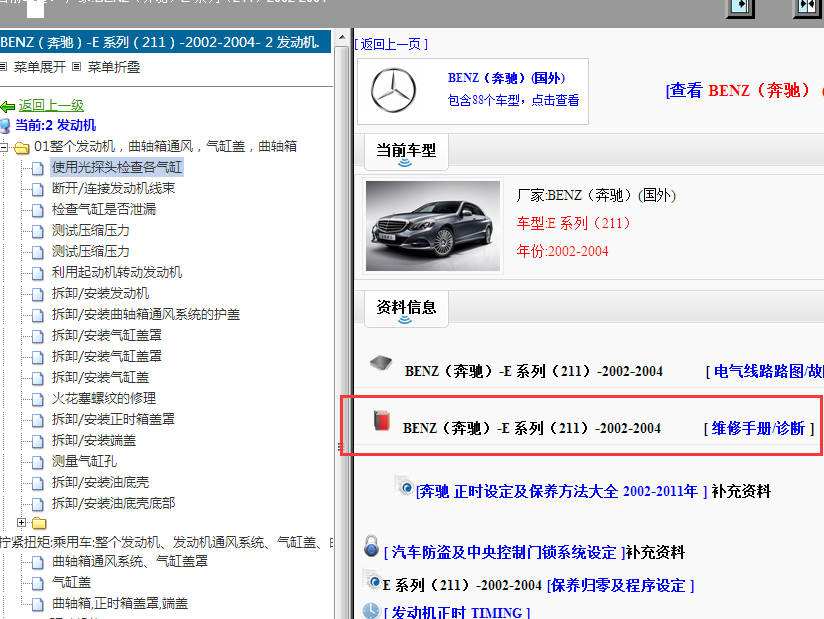Screen dimensions: 824x619
Task: Open 汽车防盗及中央控制门锁系统设定 link
Action: [504, 553]
